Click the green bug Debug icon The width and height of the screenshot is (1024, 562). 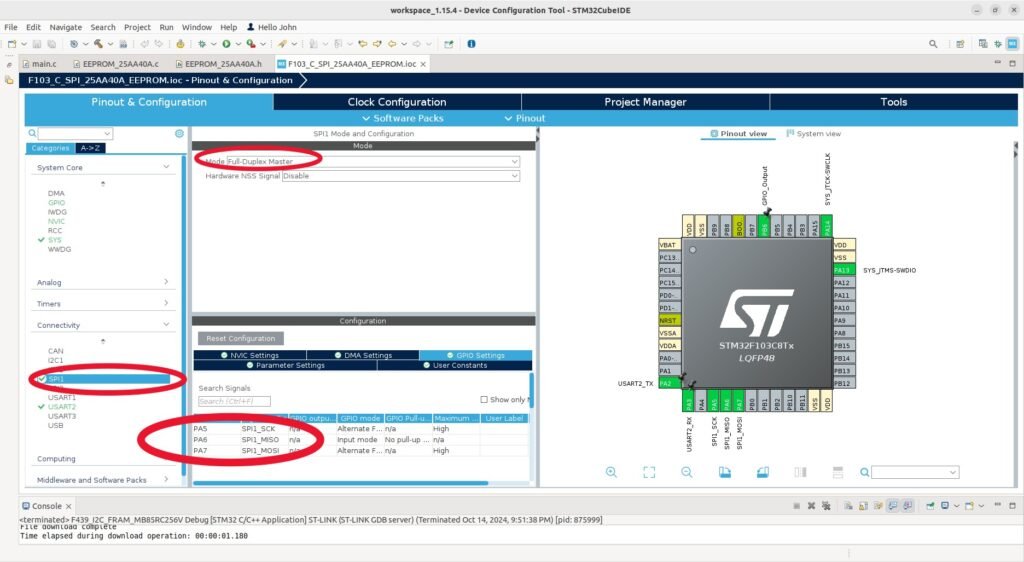click(x=202, y=44)
